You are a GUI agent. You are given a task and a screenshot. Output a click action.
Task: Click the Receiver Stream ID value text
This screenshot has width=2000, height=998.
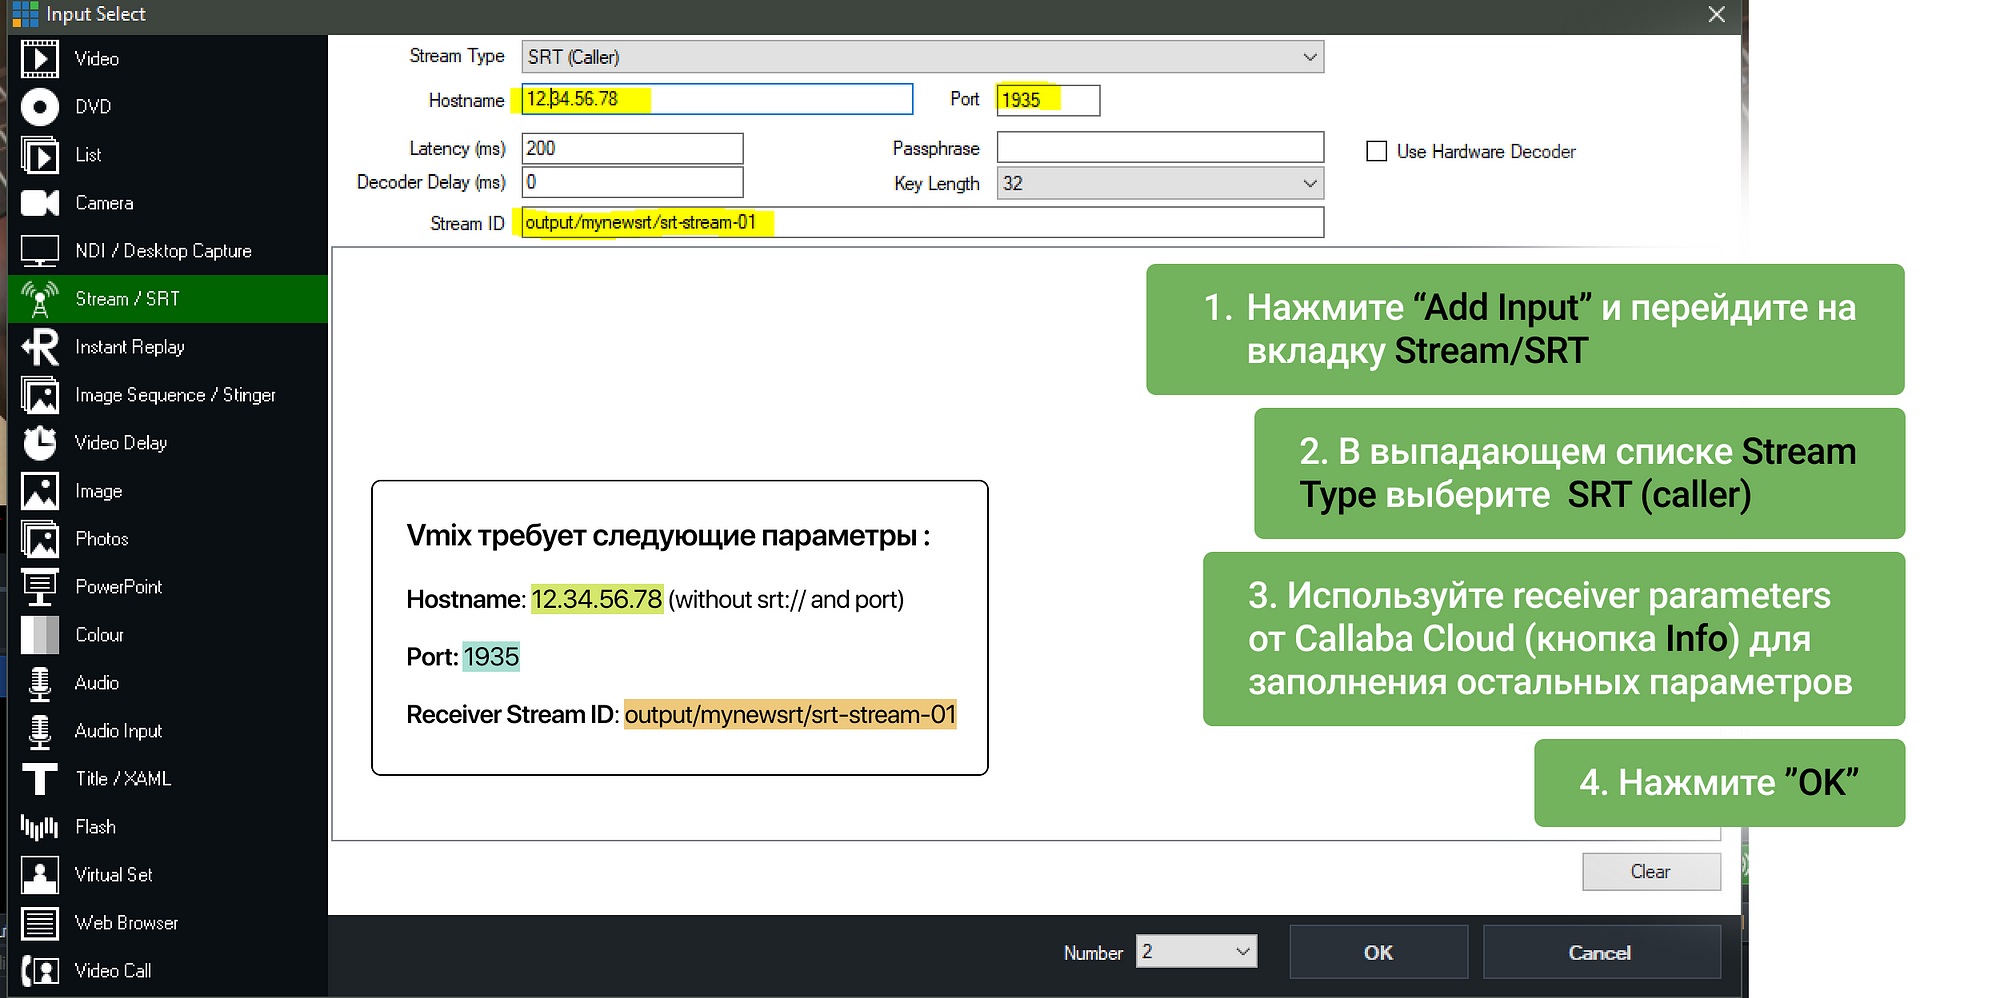pyautogui.click(x=790, y=715)
